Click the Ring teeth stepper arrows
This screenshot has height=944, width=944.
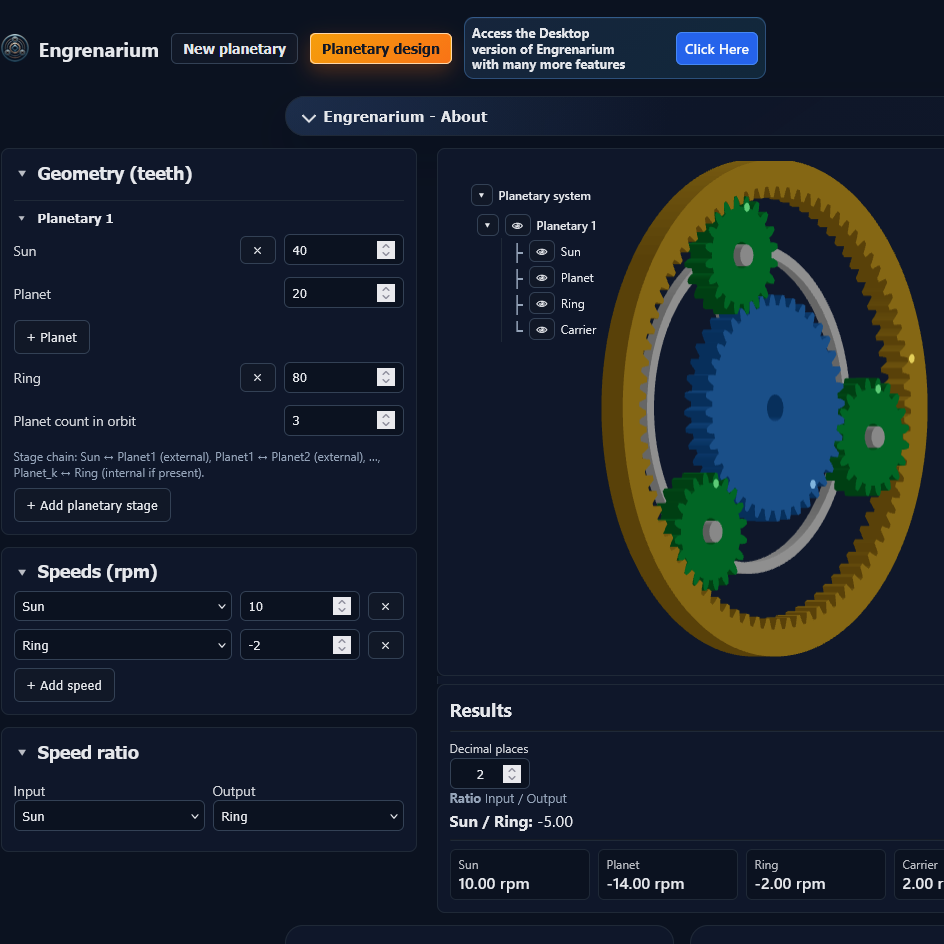click(386, 377)
